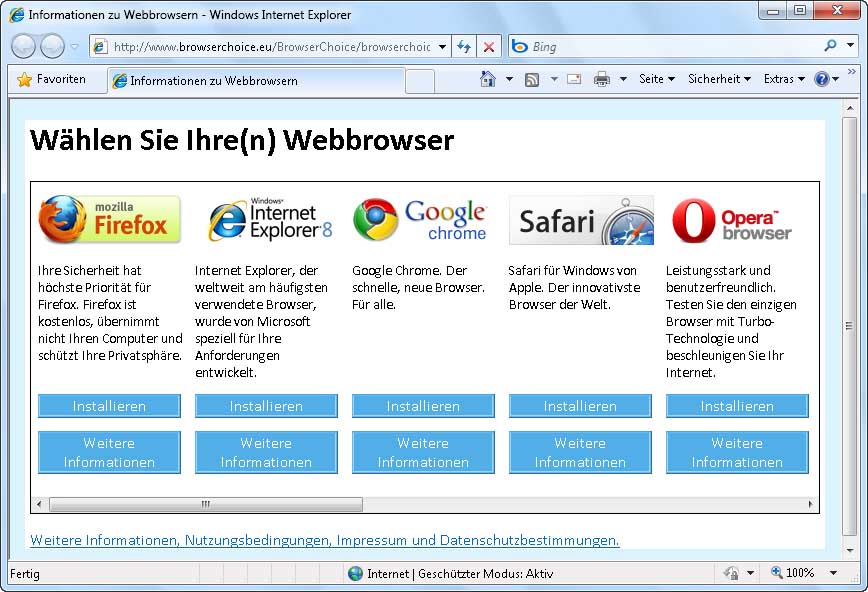This screenshot has height=592, width=868.
Task: Print the page with printer icon
Action: tap(602, 79)
